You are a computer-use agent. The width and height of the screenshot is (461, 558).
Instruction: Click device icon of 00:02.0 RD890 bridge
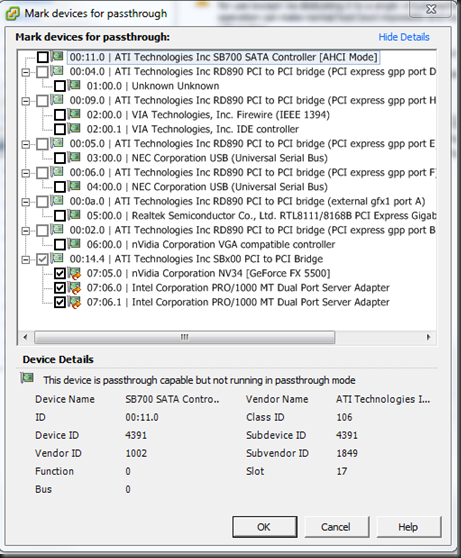coord(57,229)
